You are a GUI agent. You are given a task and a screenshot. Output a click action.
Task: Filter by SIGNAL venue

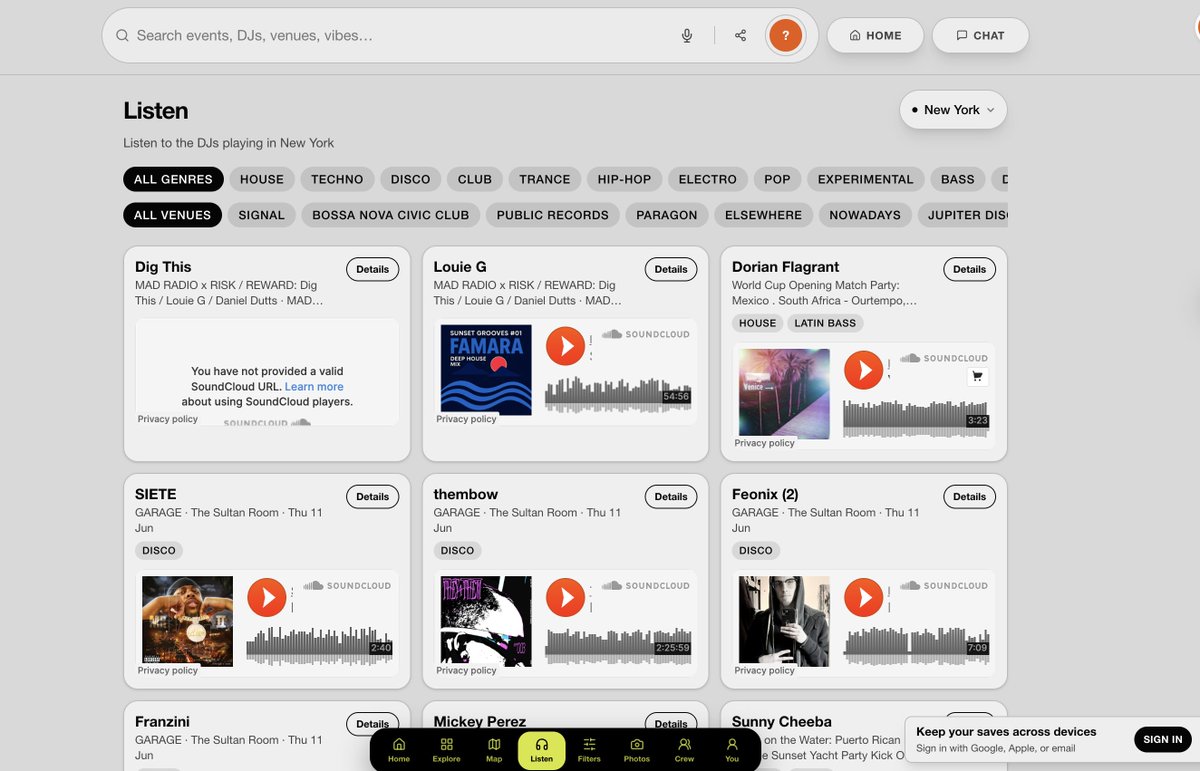click(262, 215)
